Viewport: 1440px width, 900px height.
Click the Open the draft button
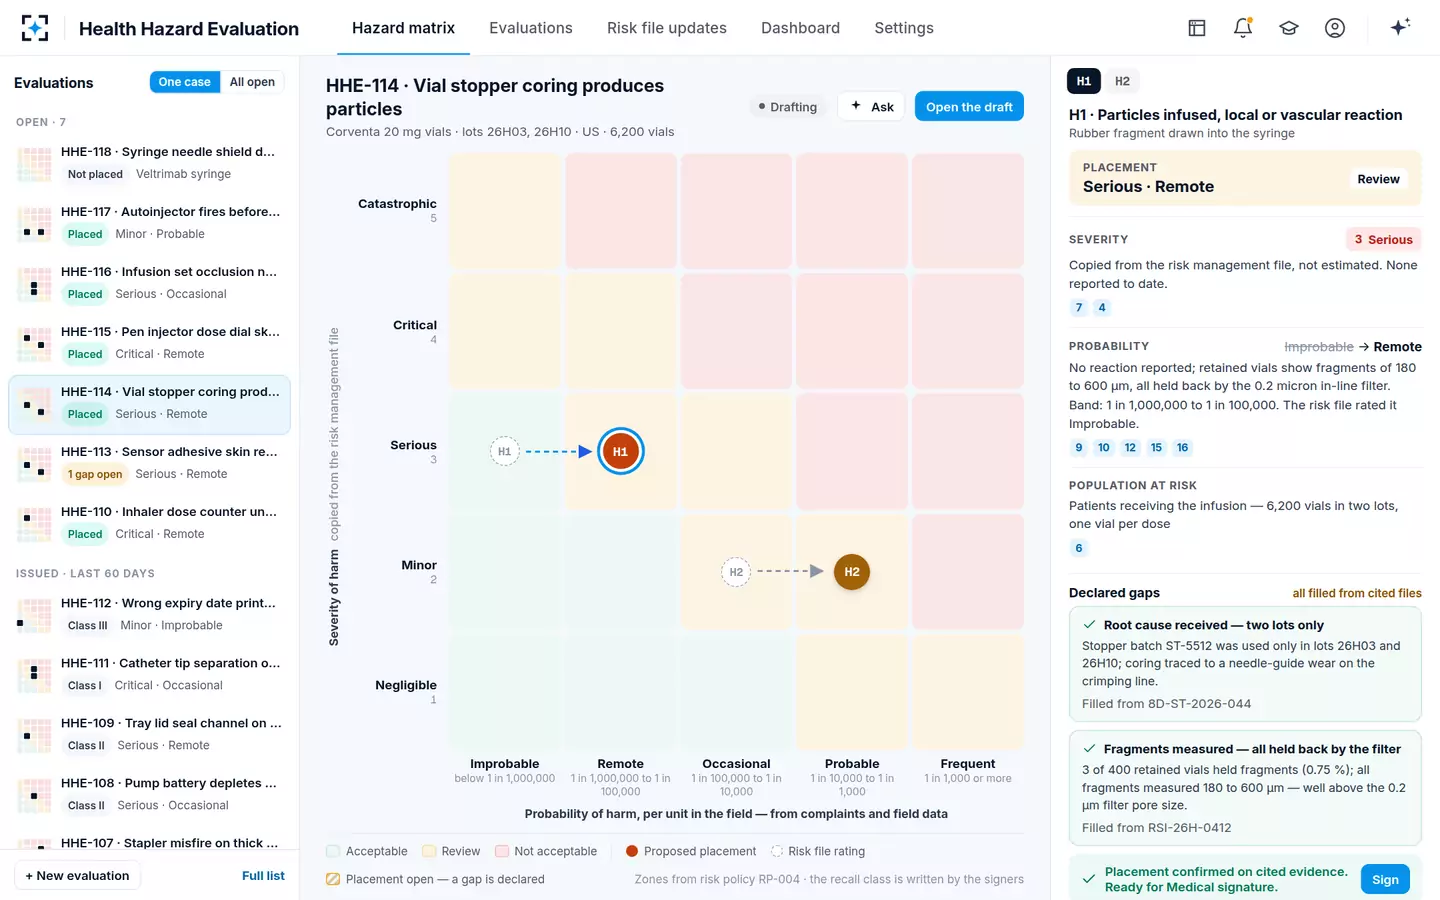point(969,107)
